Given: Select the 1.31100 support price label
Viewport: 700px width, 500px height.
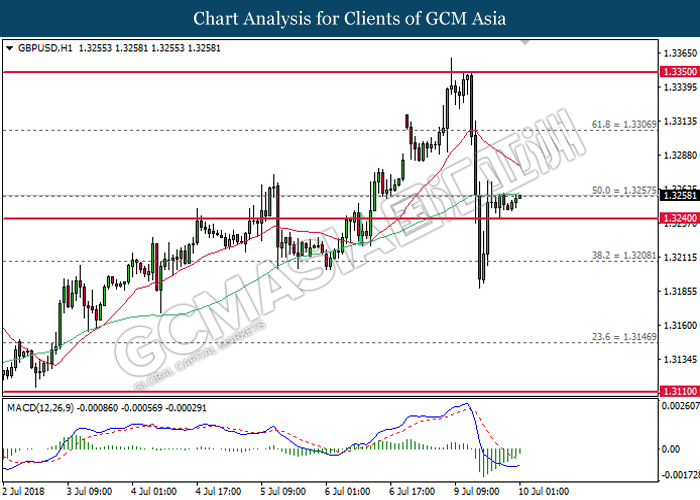Looking at the screenshot, I should pos(680,392).
